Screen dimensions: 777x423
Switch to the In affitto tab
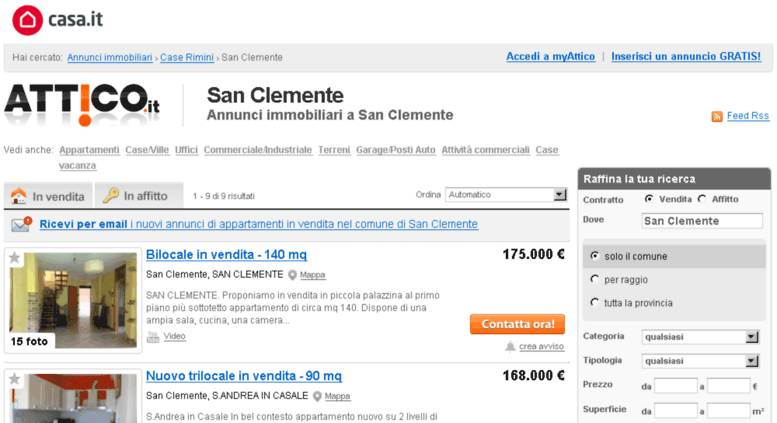(x=138, y=195)
